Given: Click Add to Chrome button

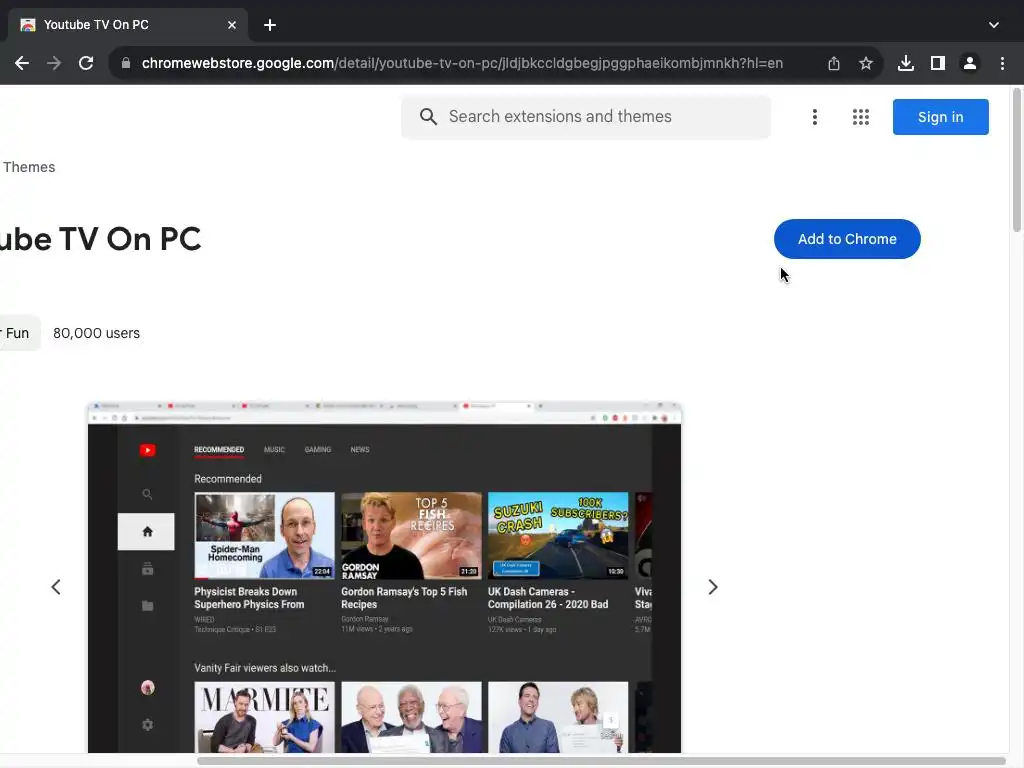Looking at the screenshot, I should click(847, 239).
